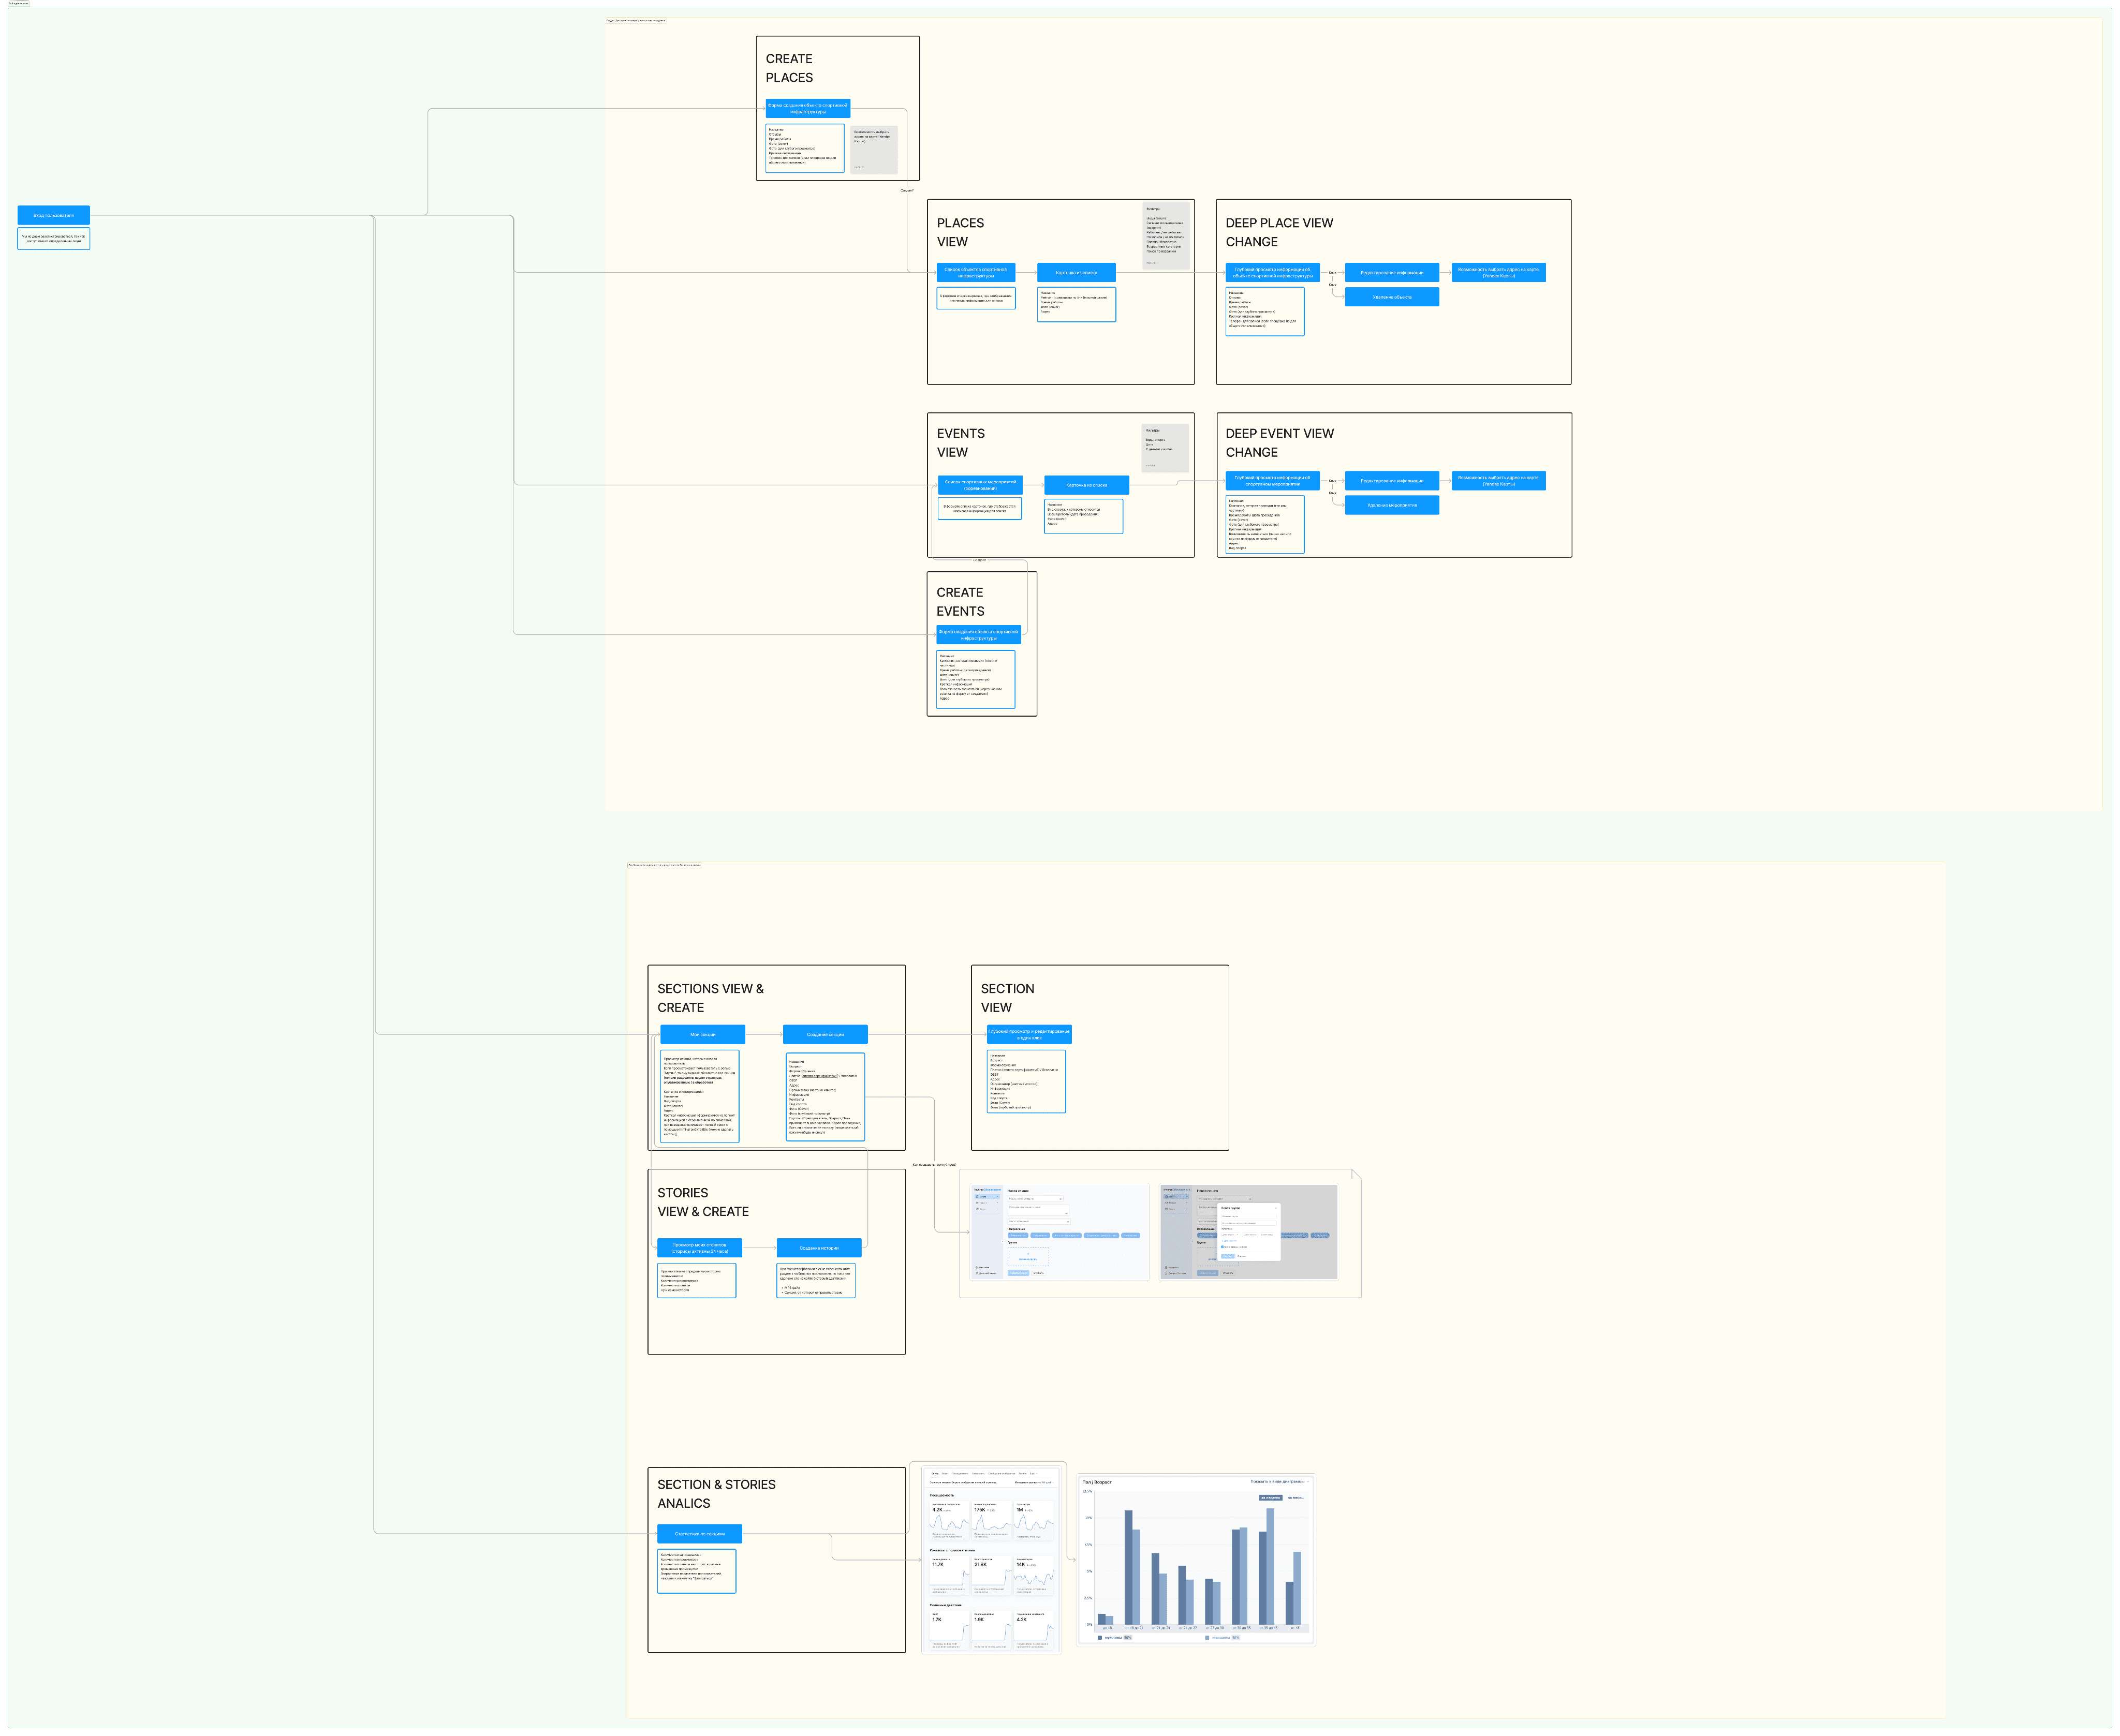Select the за неделю chart period toggle
The width and height of the screenshot is (2120, 1736).
coord(1270,1498)
